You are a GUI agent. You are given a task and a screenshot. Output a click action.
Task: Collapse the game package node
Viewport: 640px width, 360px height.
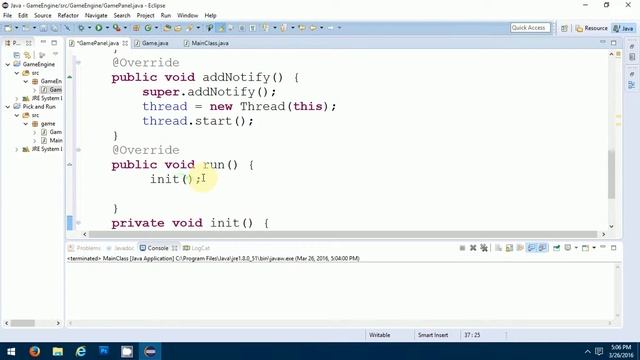[26, 124]
